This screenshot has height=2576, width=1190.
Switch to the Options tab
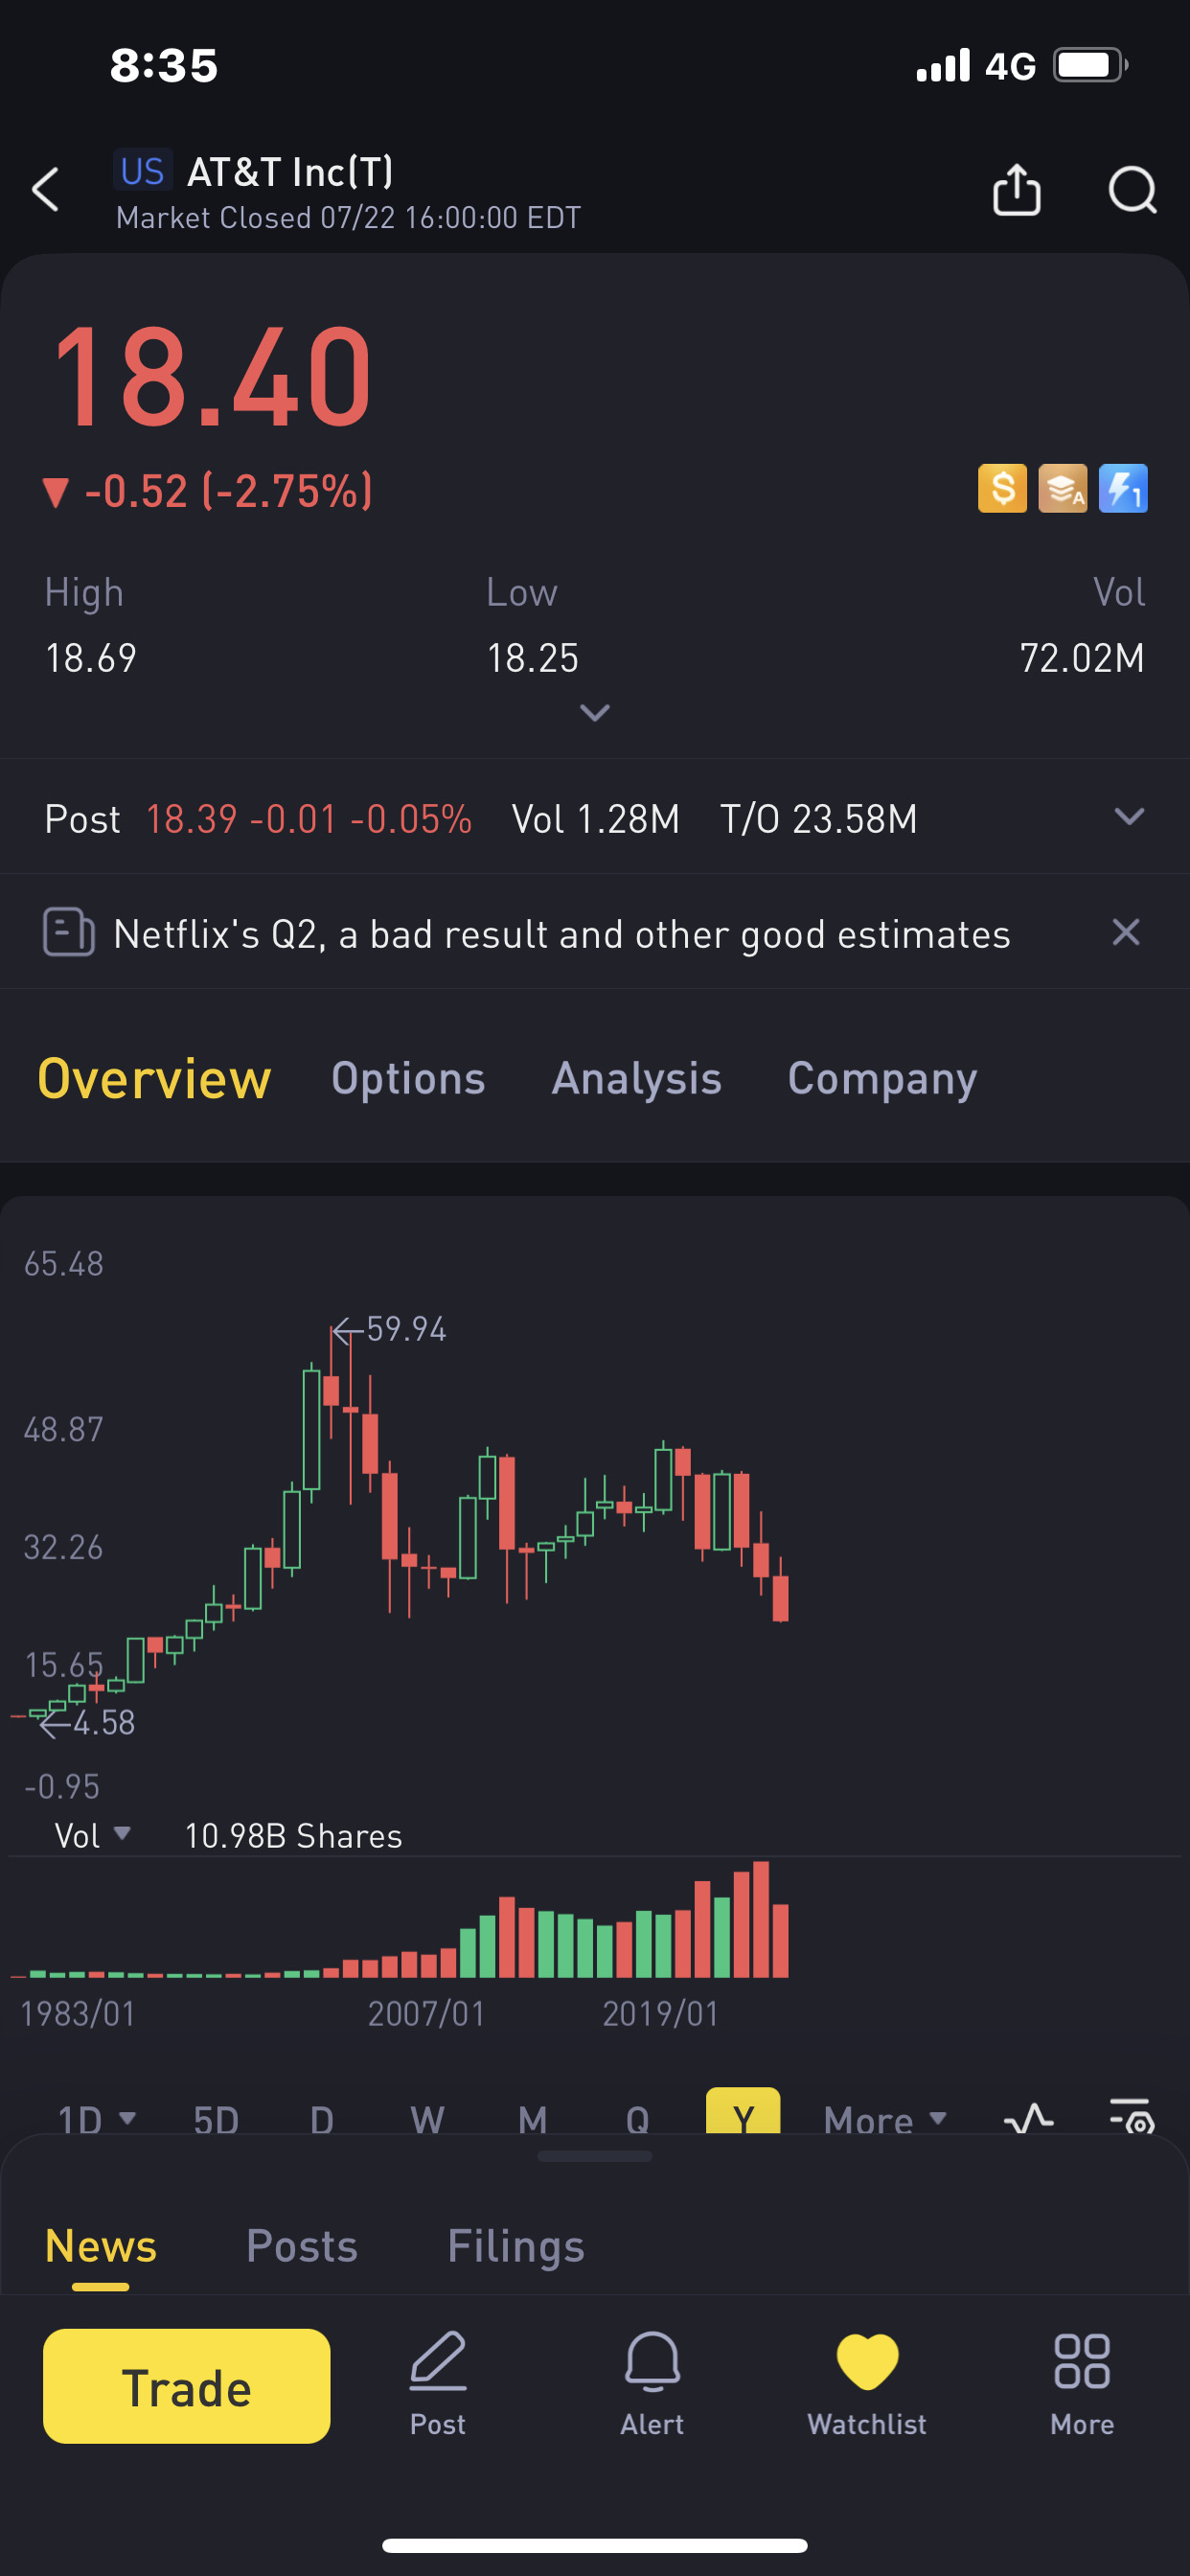(x=408, y=1078)
